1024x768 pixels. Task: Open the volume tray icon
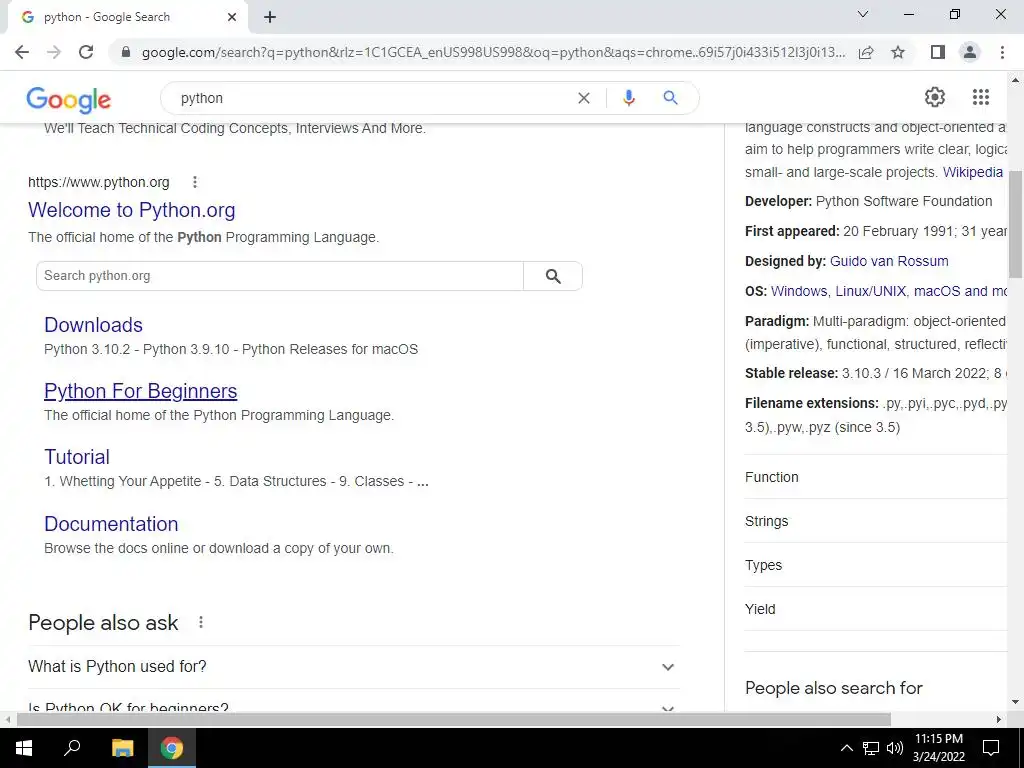pos(895,748)
